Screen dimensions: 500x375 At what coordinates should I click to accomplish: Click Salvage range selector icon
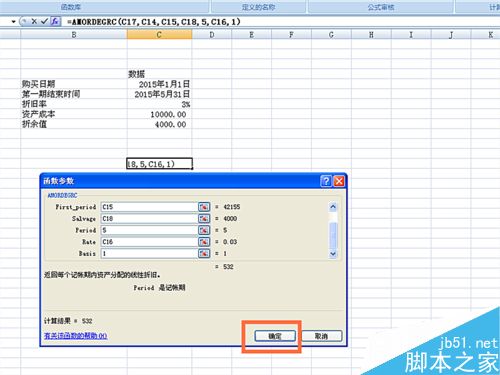(x=204, y=219)
